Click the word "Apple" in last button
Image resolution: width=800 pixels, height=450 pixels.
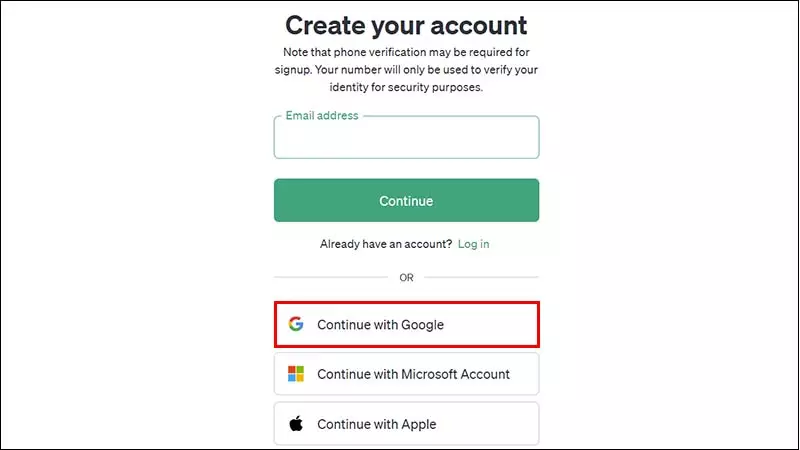[419, 424]
